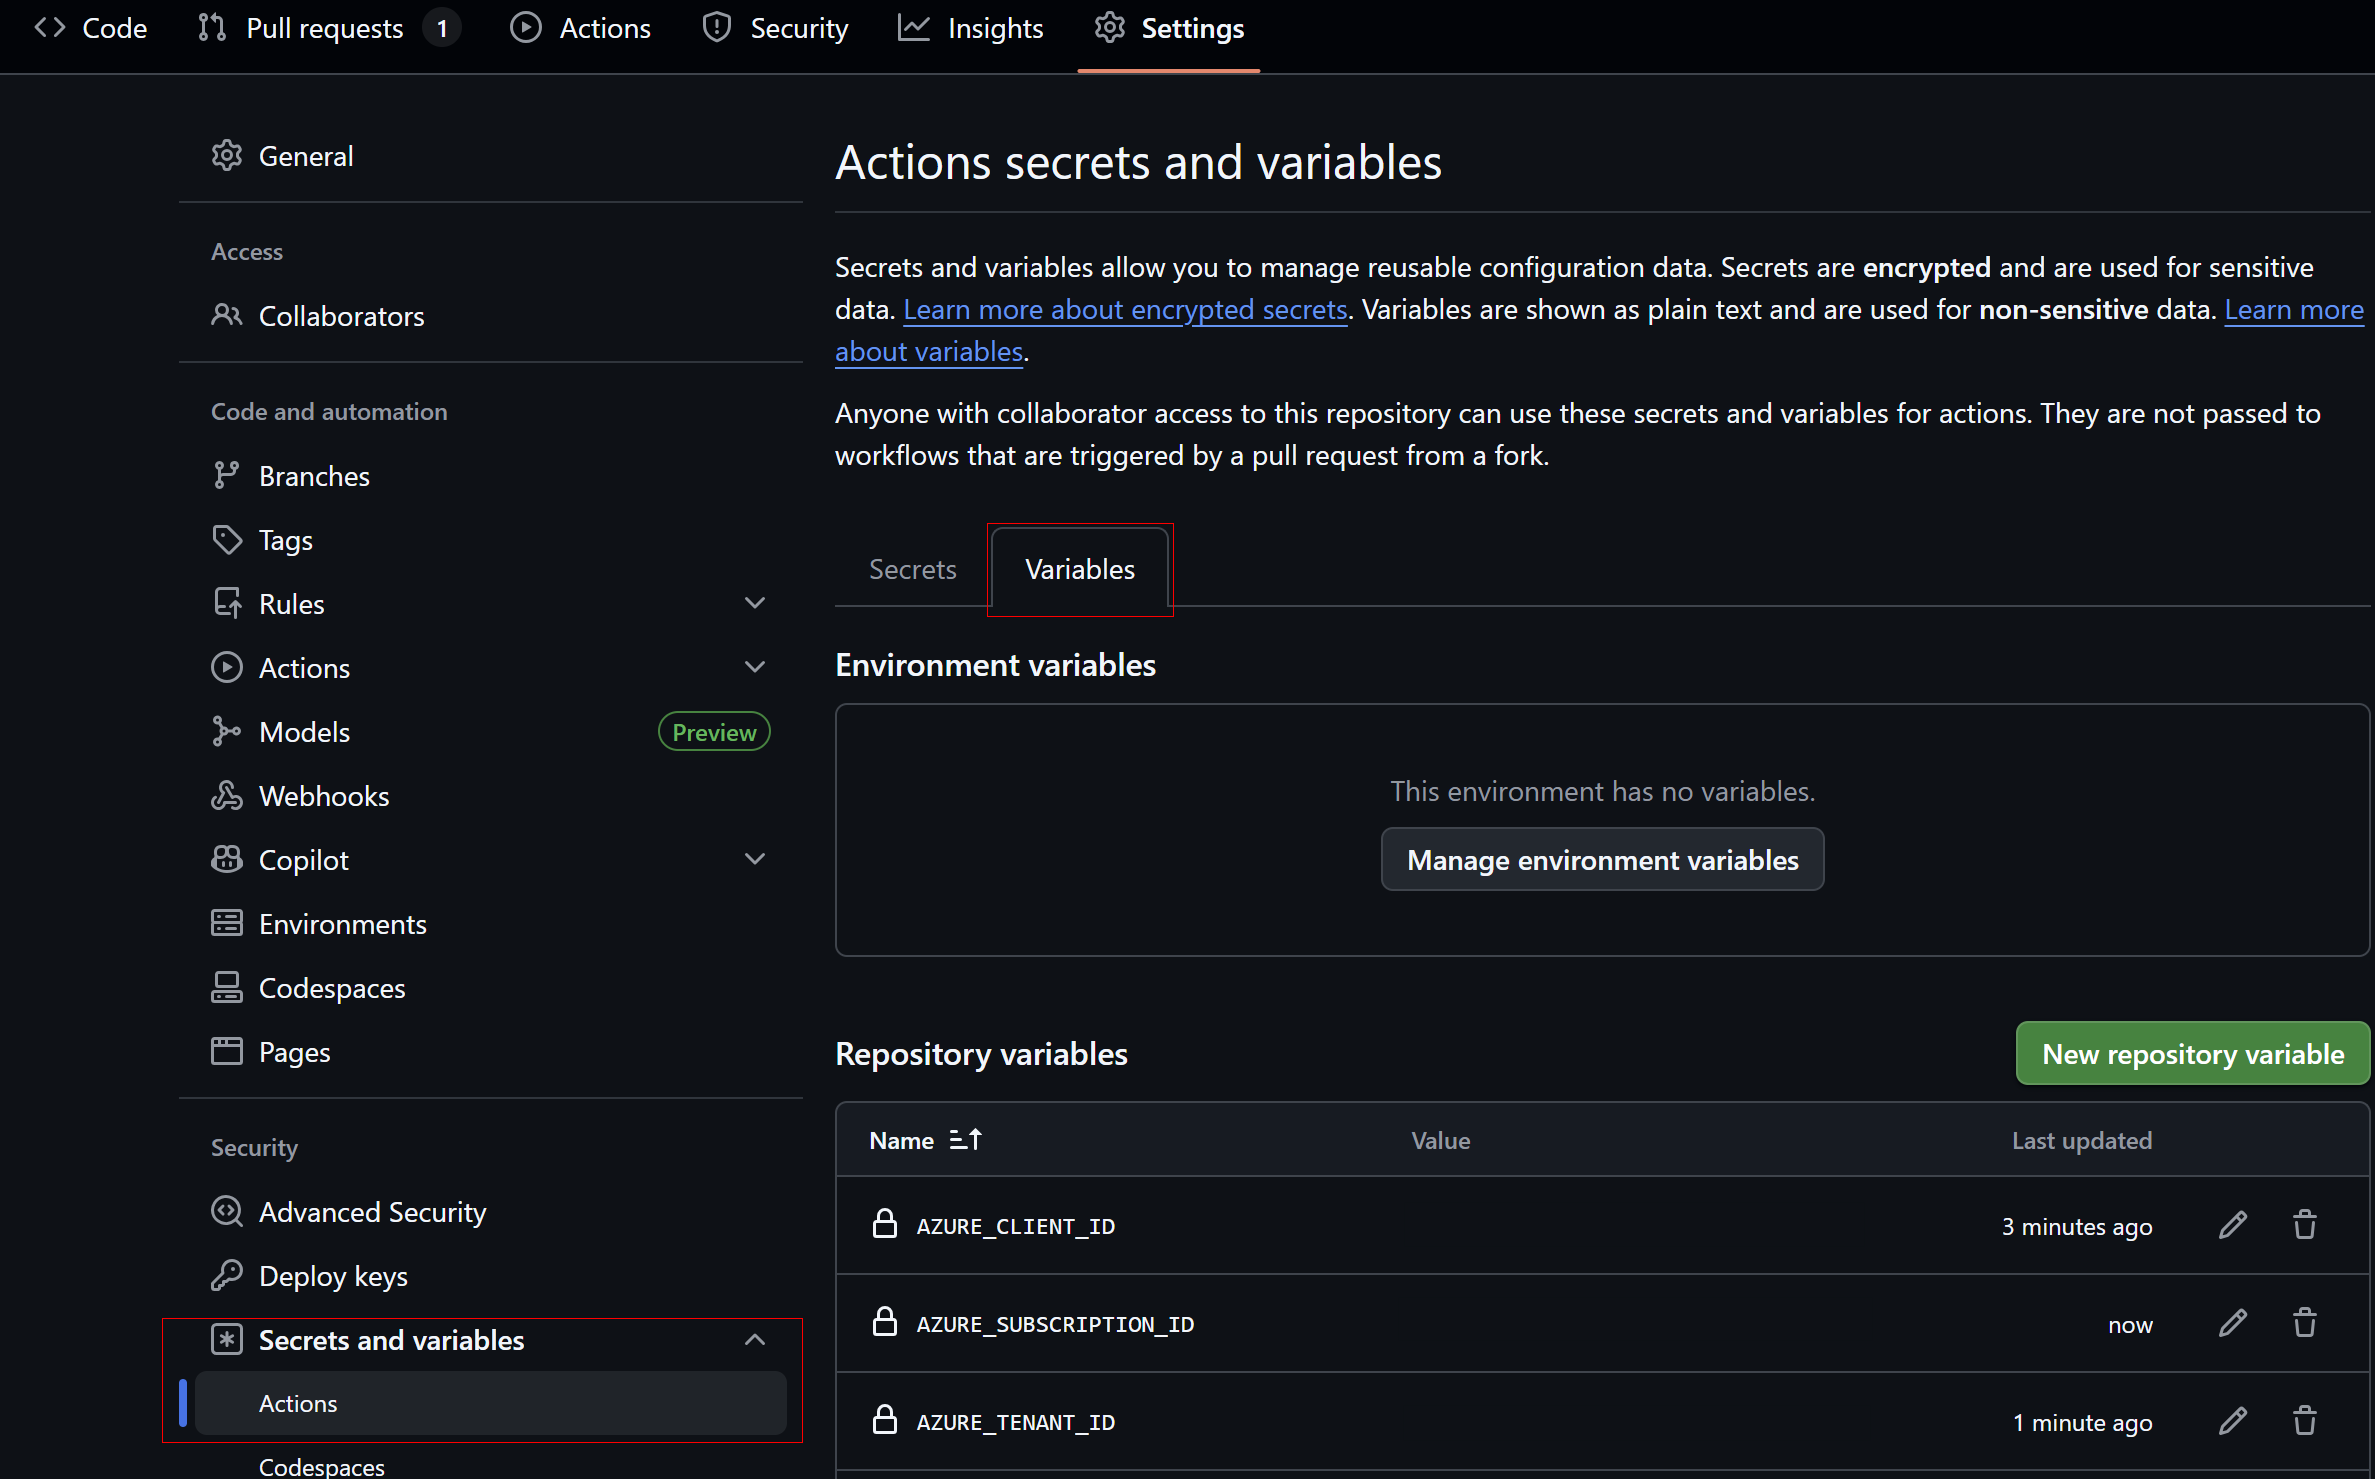Viewport: 2375px width, 1479px height.
Task: Delete the AZURE_SUBSCRIPTION_ID variable trash icon
Action: [x=2304, y=1323]
